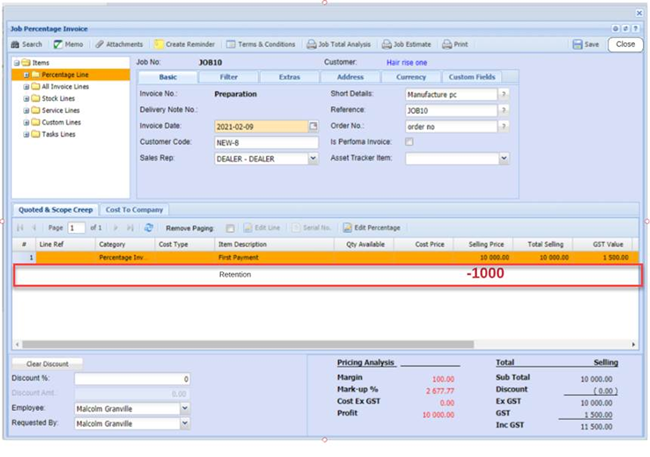Screen dimensions: 650x457
Task: Open the Invoice Date calendar picker
Action: click(313, 126)
